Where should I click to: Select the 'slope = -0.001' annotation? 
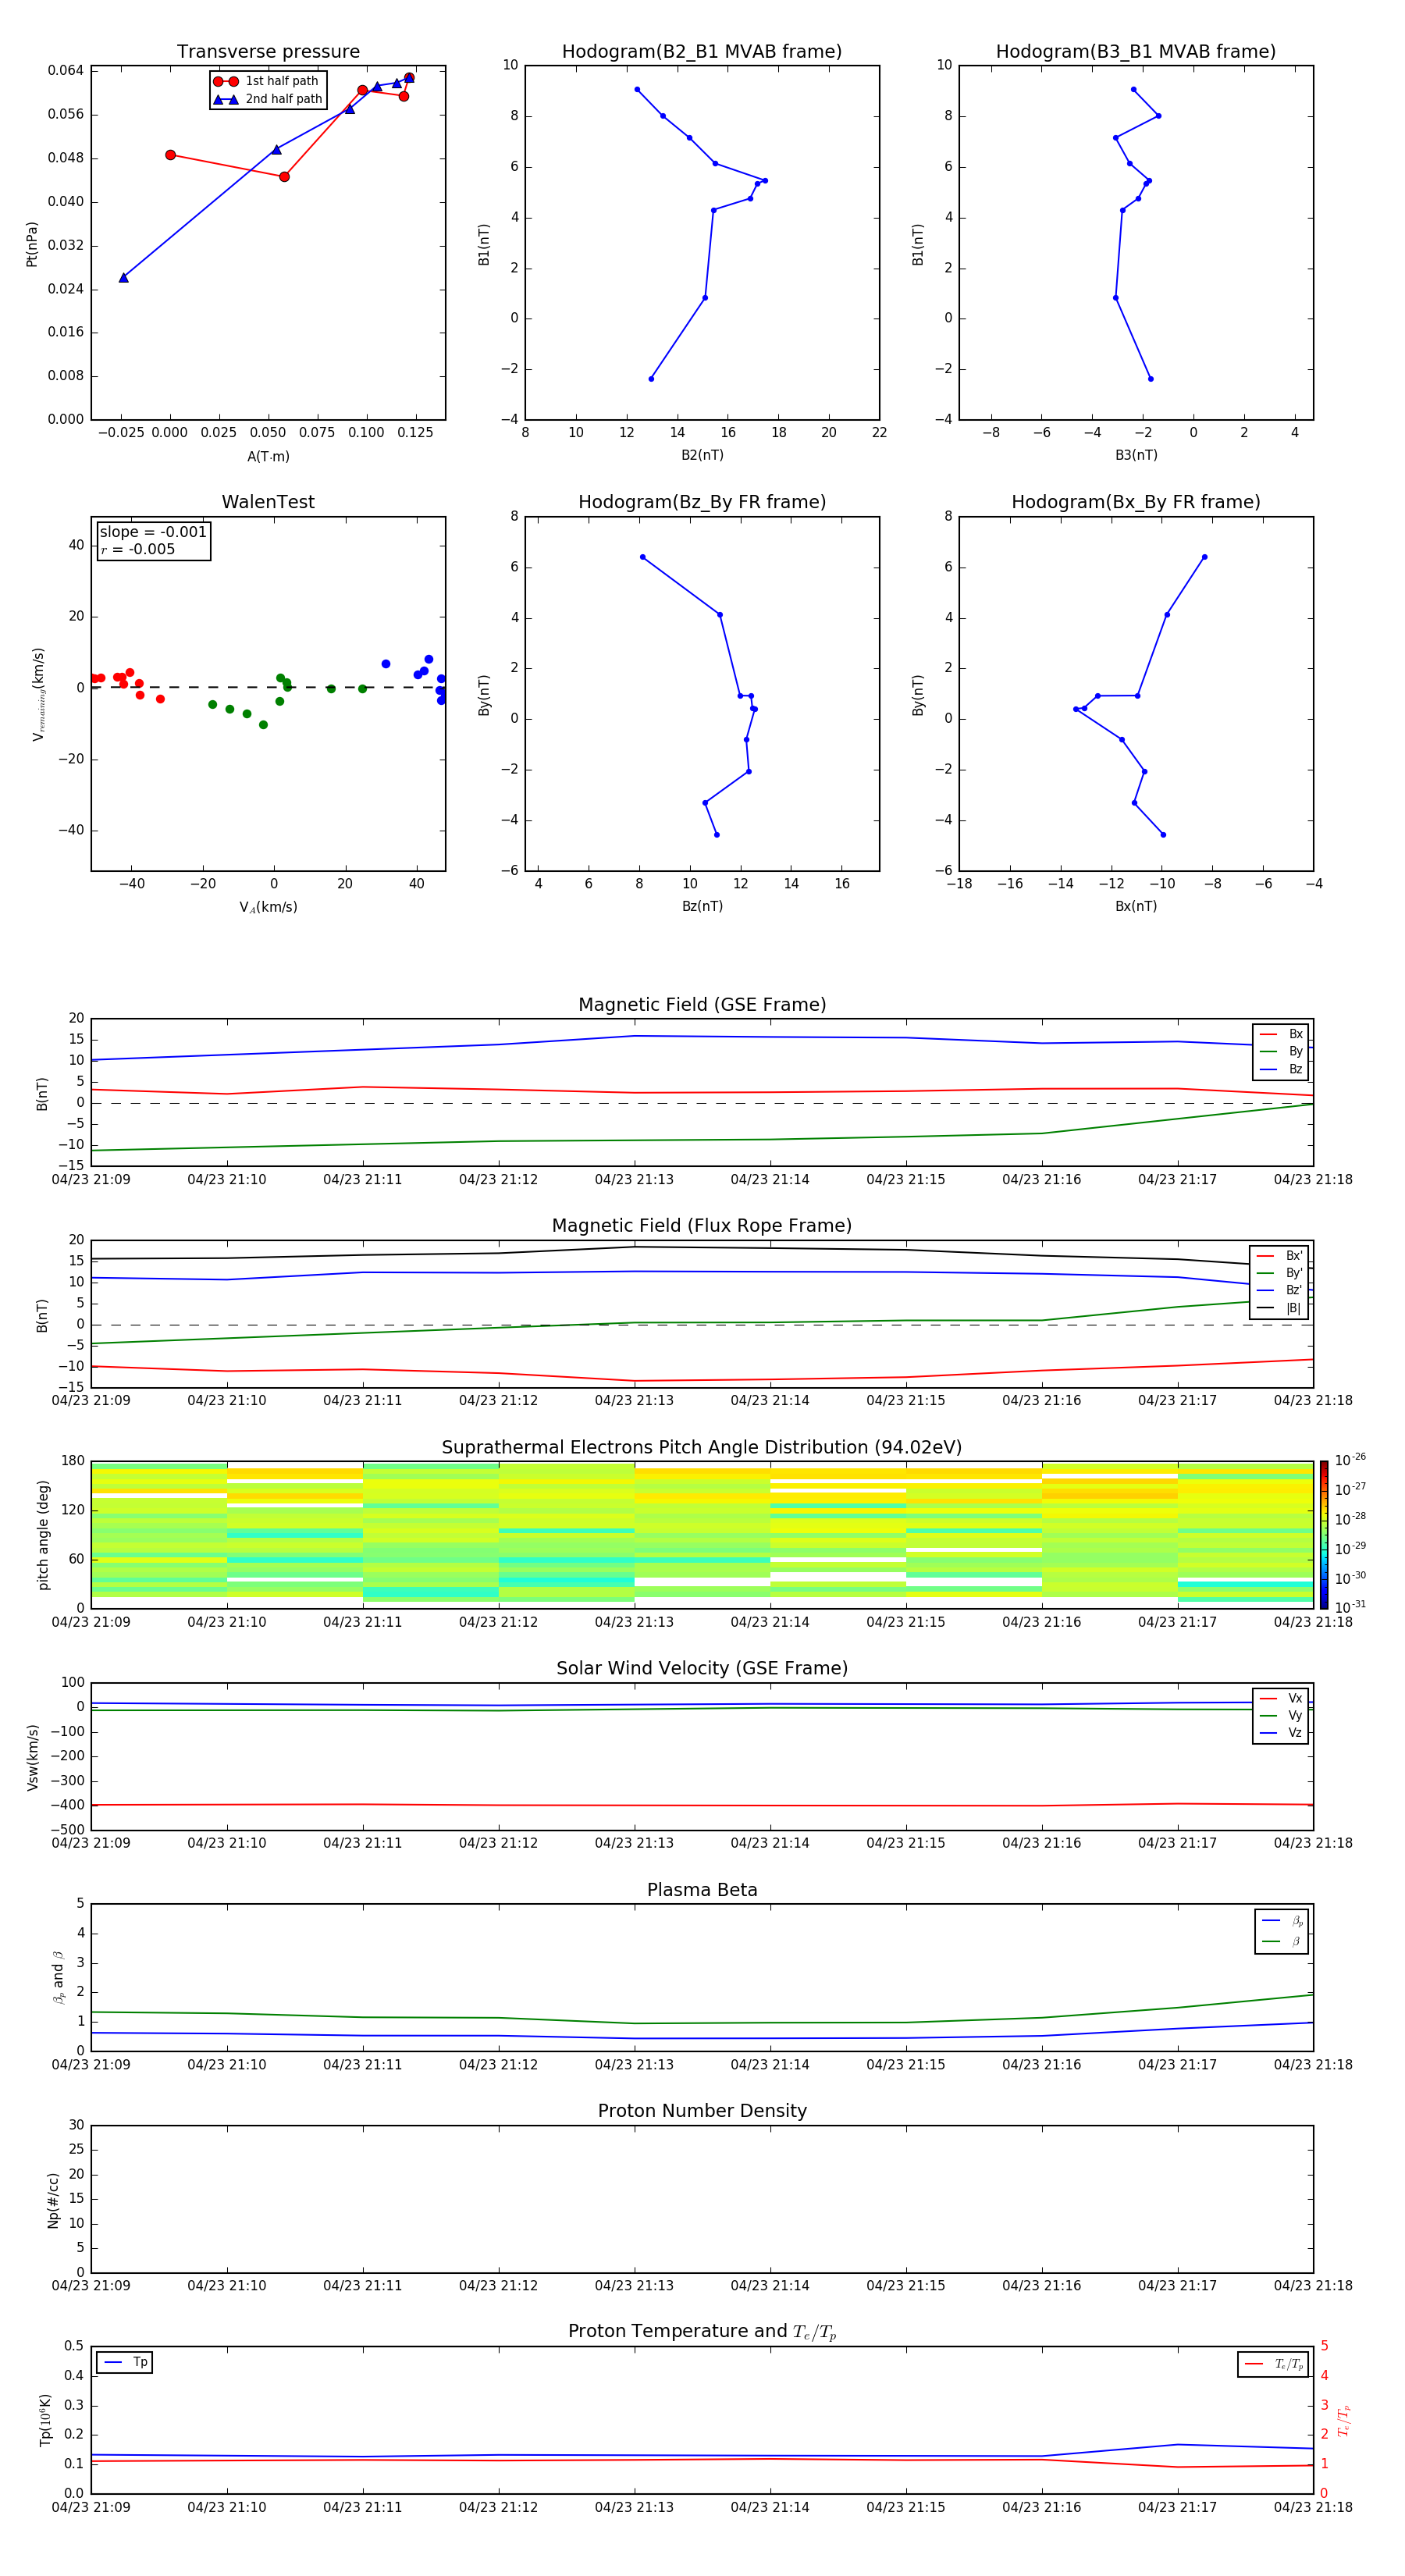click(x=153, y=532)
